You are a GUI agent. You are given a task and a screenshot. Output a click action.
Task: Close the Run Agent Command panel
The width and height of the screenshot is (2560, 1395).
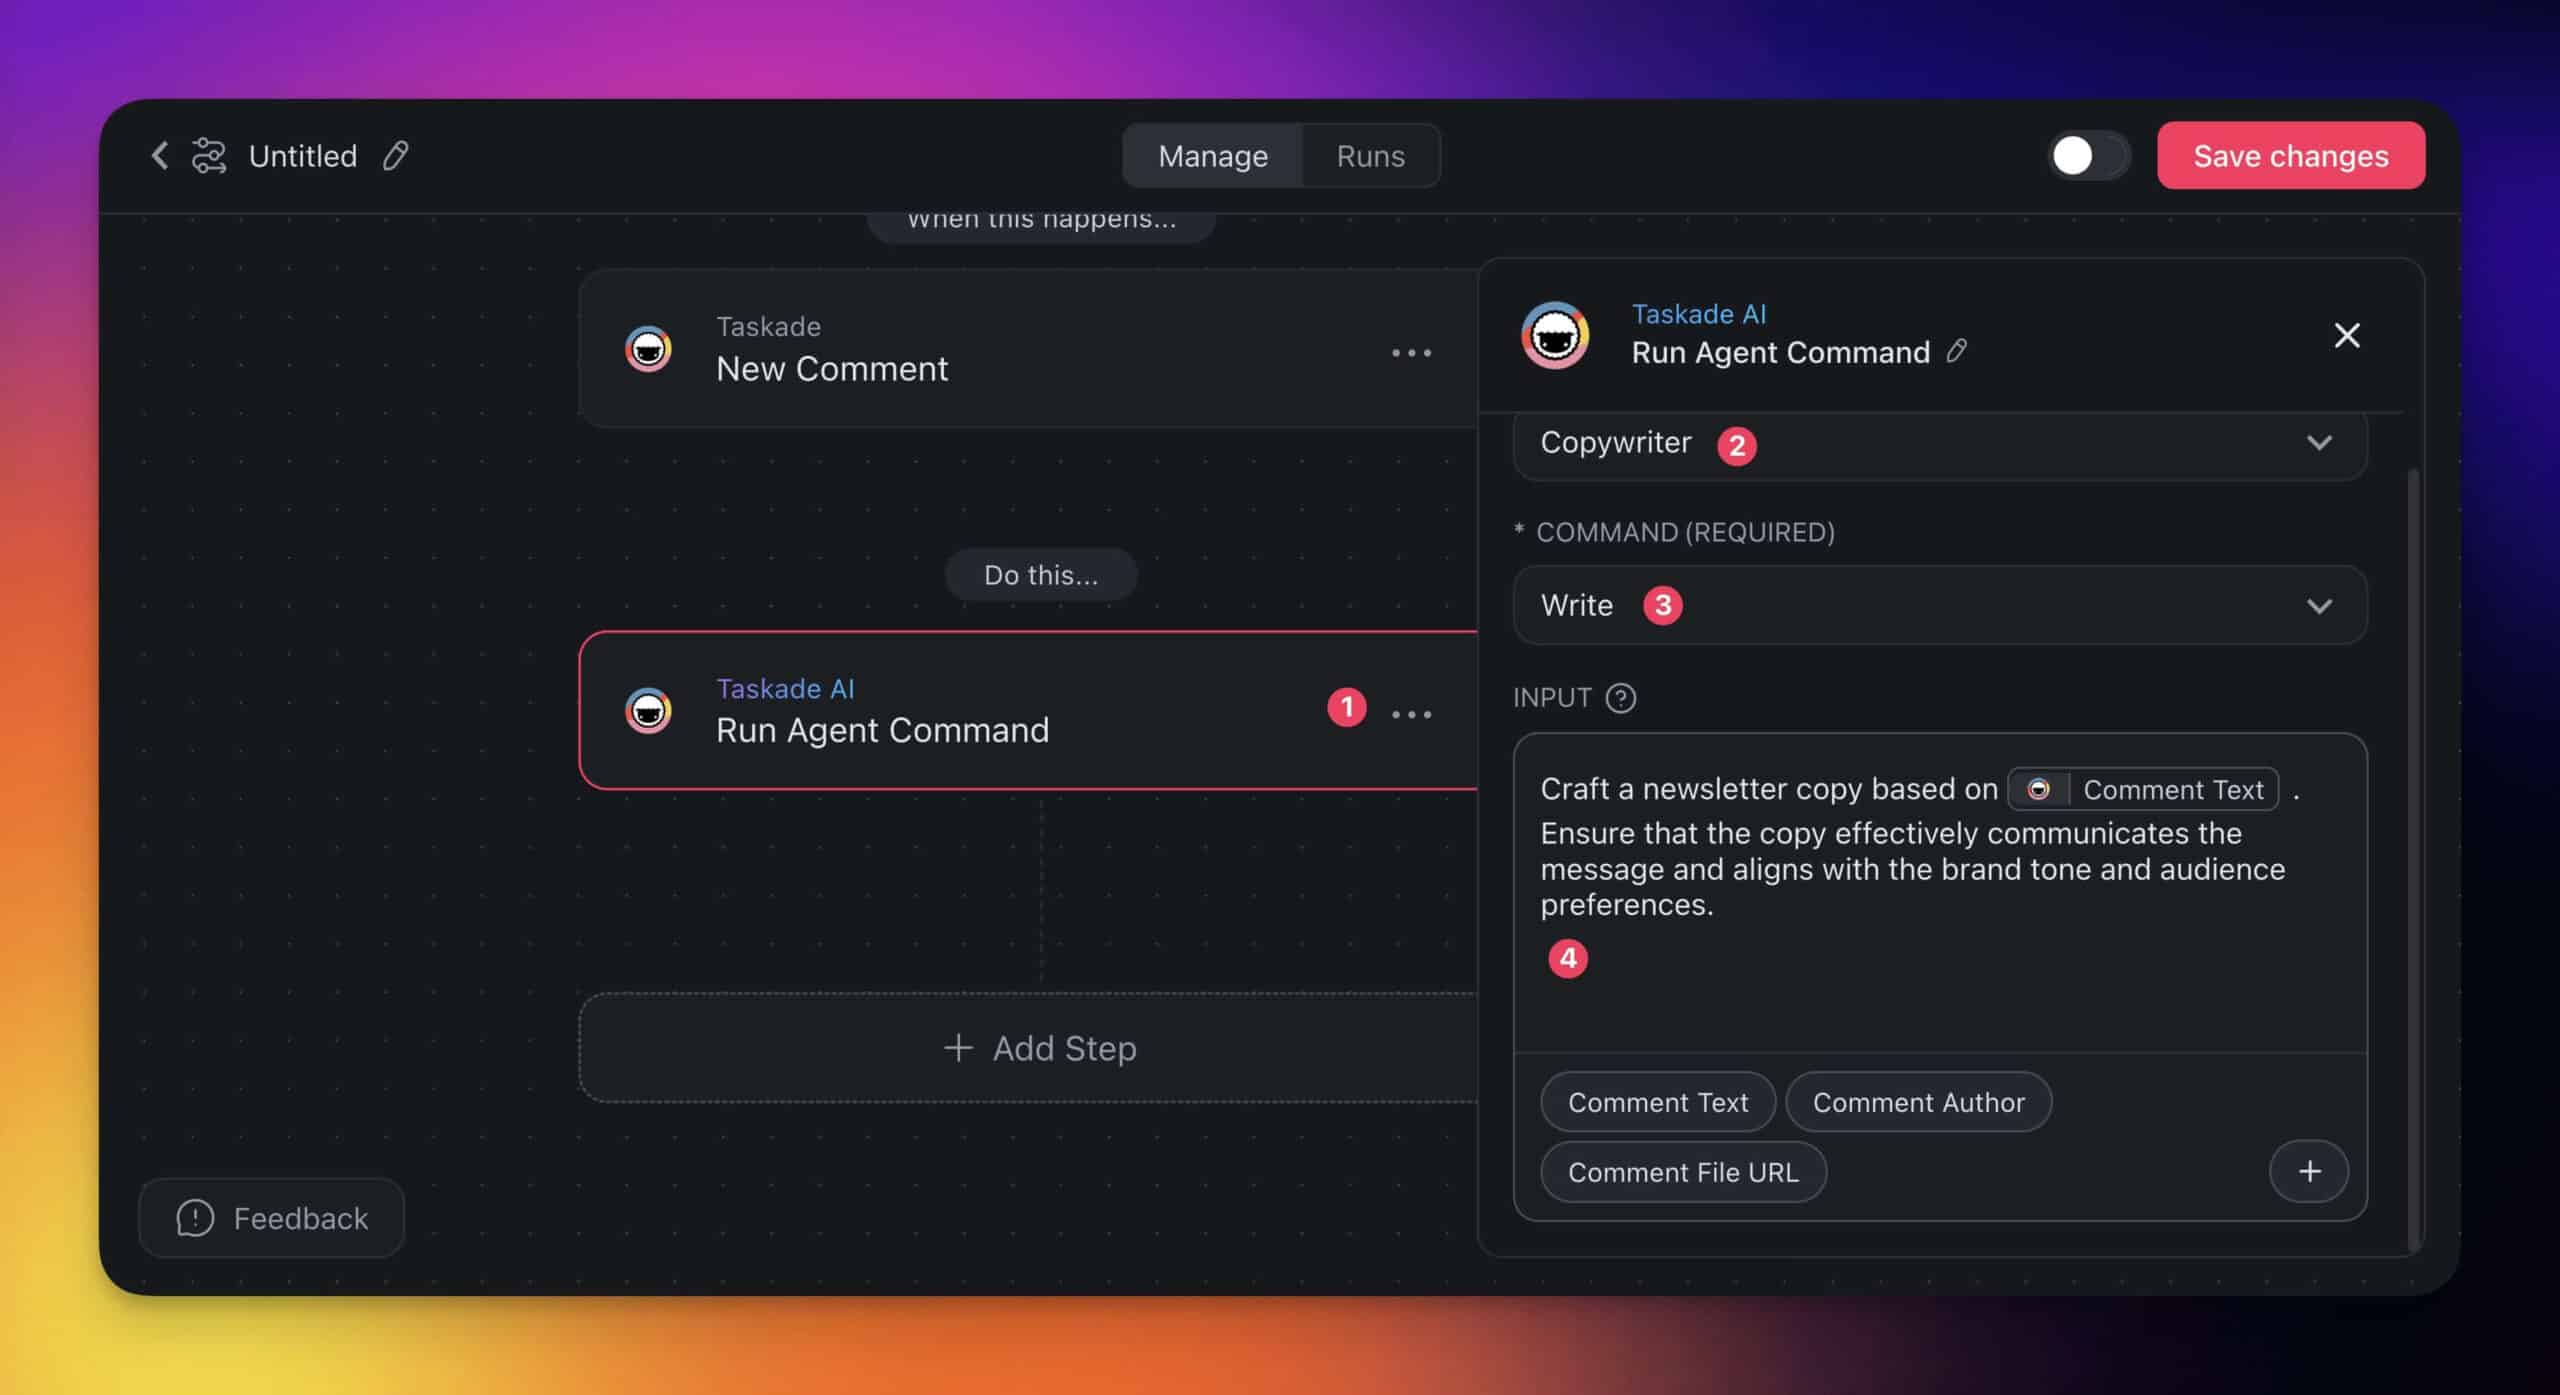(x=2346, y=335)
